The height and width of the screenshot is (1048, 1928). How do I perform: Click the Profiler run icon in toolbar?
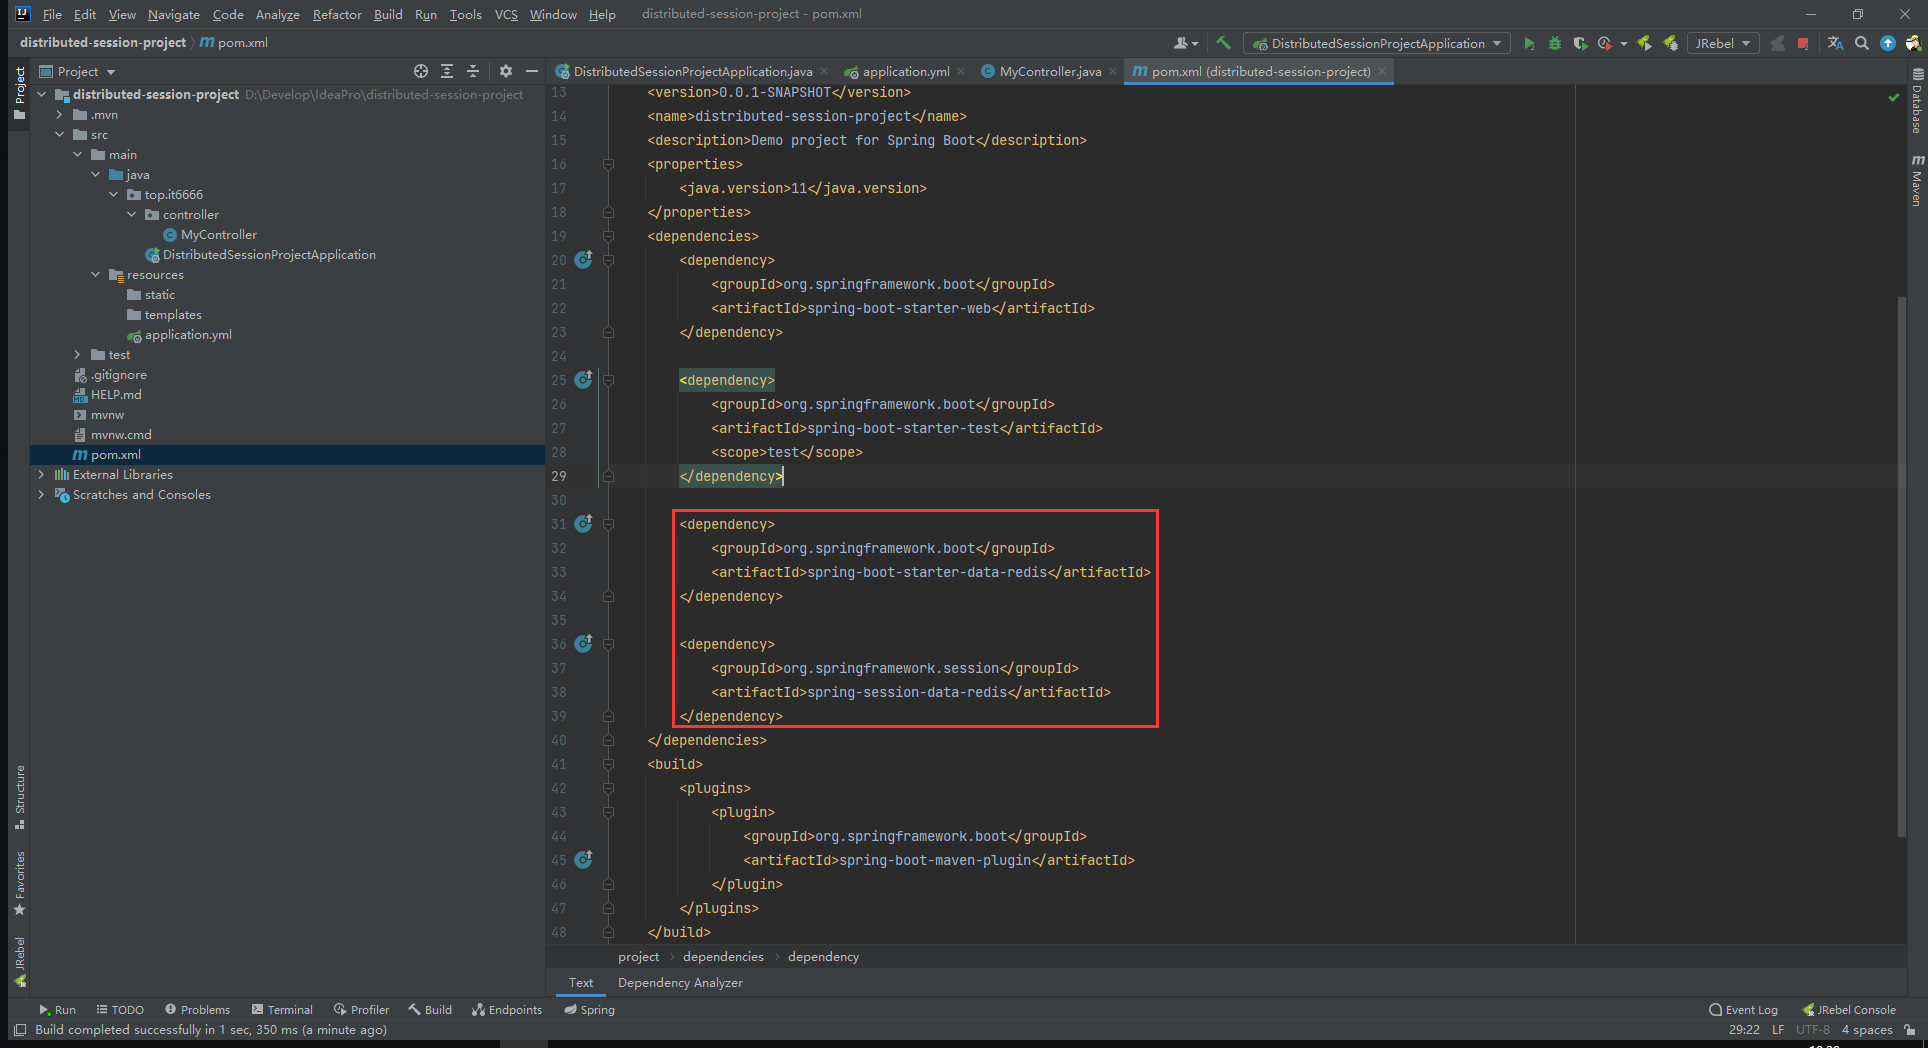[x=1605, y=43]
